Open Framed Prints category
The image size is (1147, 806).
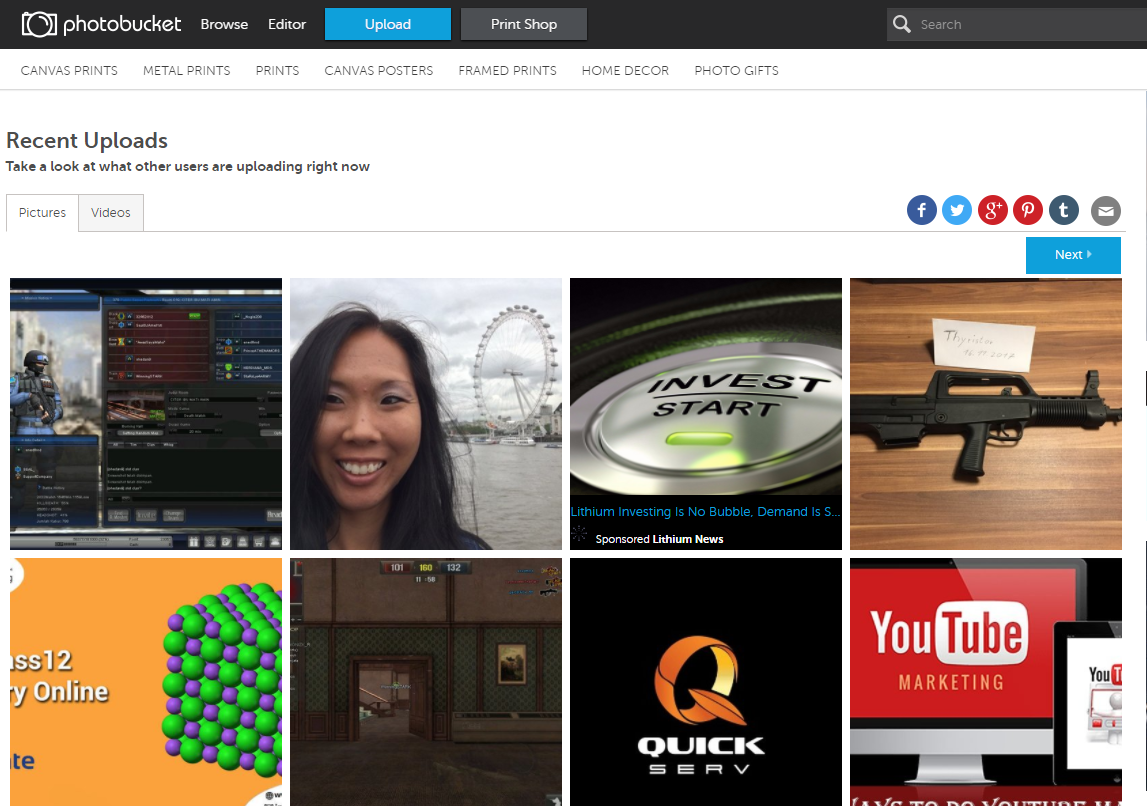click(x=508, y=70)
